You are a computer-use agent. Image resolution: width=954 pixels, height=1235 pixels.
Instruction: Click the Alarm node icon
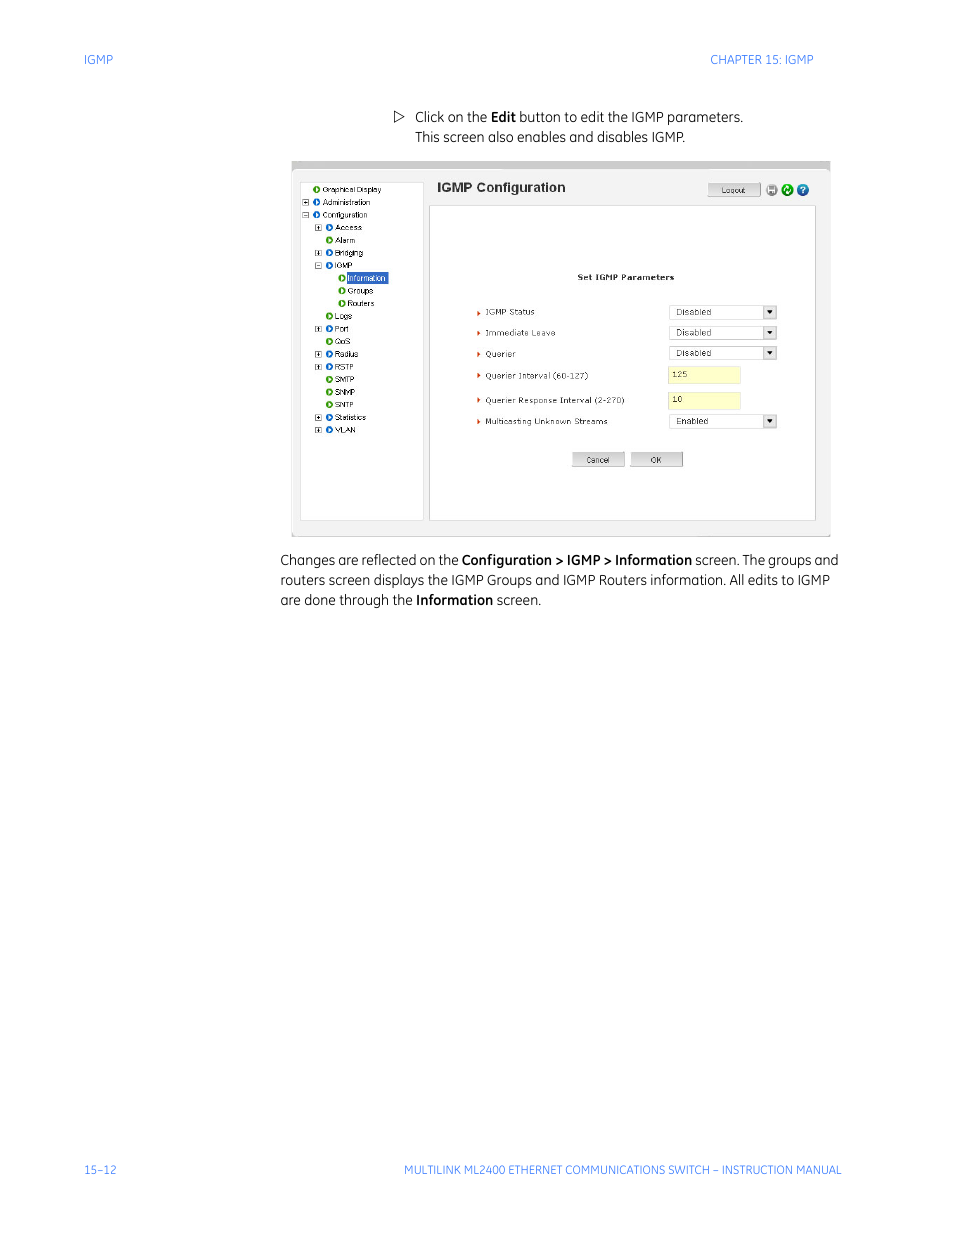click(x=329, y=240)
